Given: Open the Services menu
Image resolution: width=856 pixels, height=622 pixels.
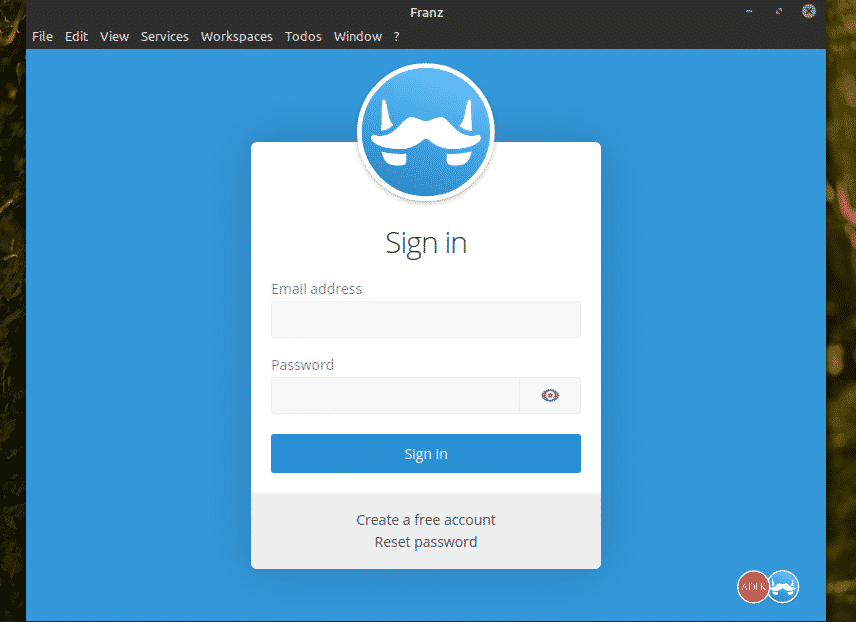Looking at the screenshot, I should point(164,37).
